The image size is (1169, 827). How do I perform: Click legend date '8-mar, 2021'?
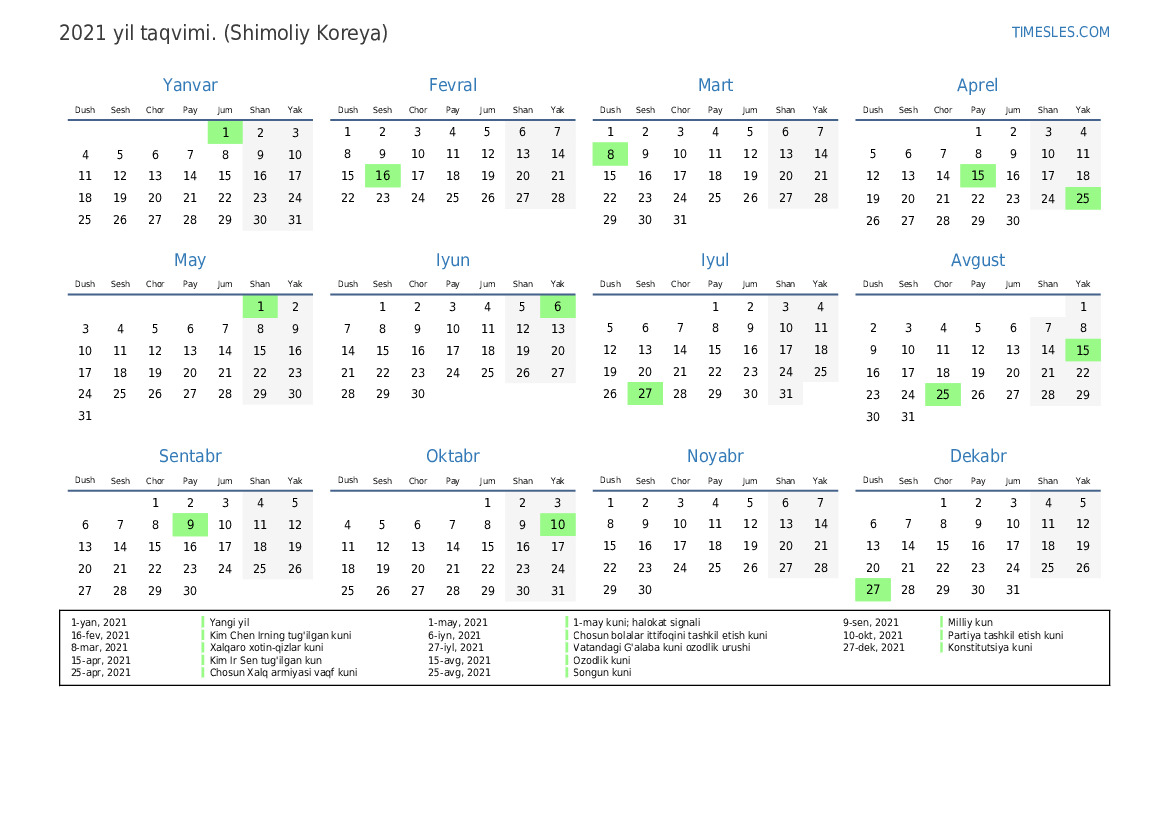pos(99,647)
